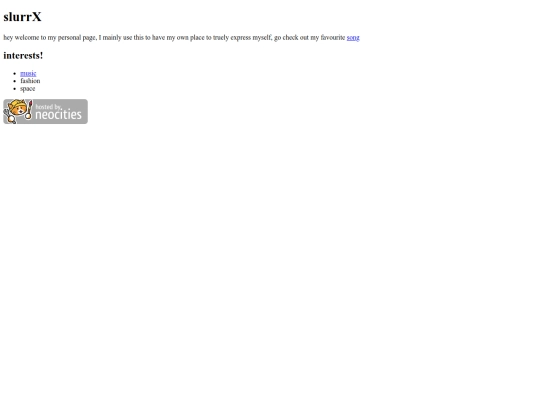This screenshot has height=405, width=540.
Task: Open the favourite song link
Action: tap(353, 38)
